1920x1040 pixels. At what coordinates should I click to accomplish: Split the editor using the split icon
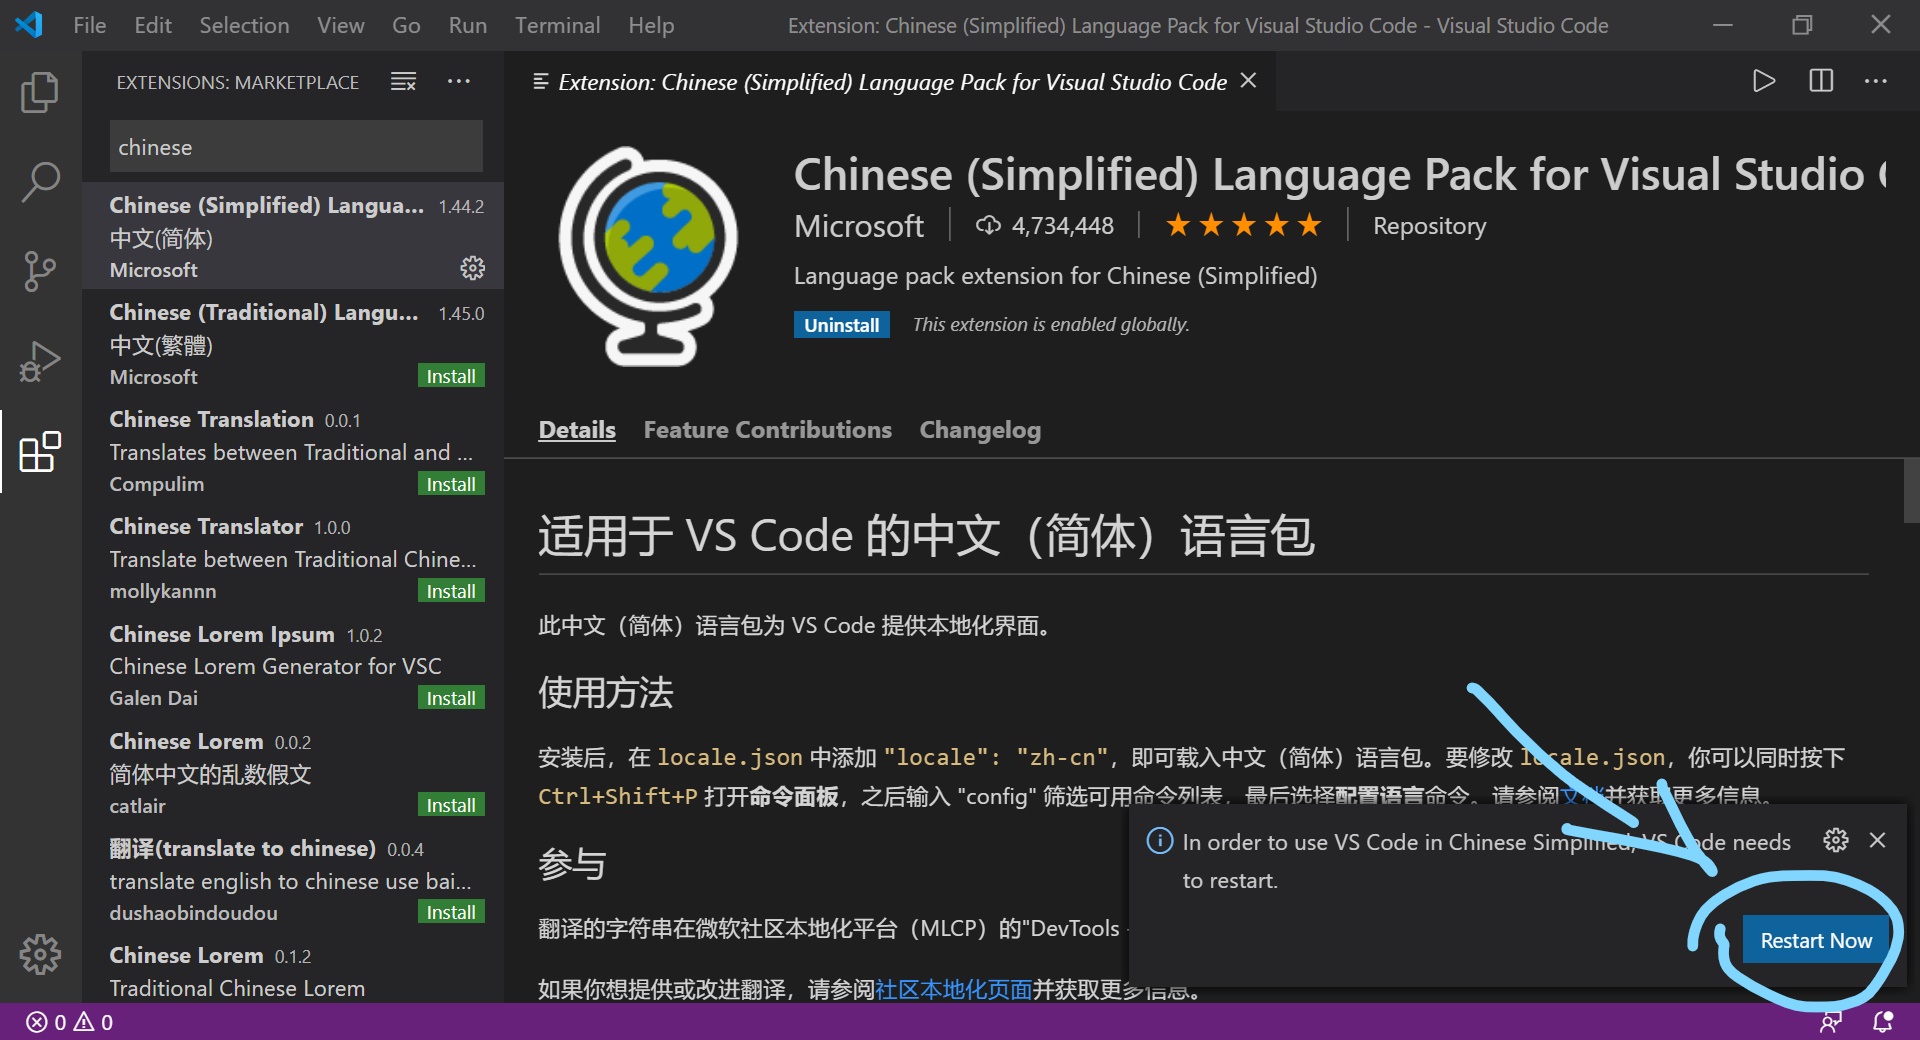click(x=1822, y=81)
